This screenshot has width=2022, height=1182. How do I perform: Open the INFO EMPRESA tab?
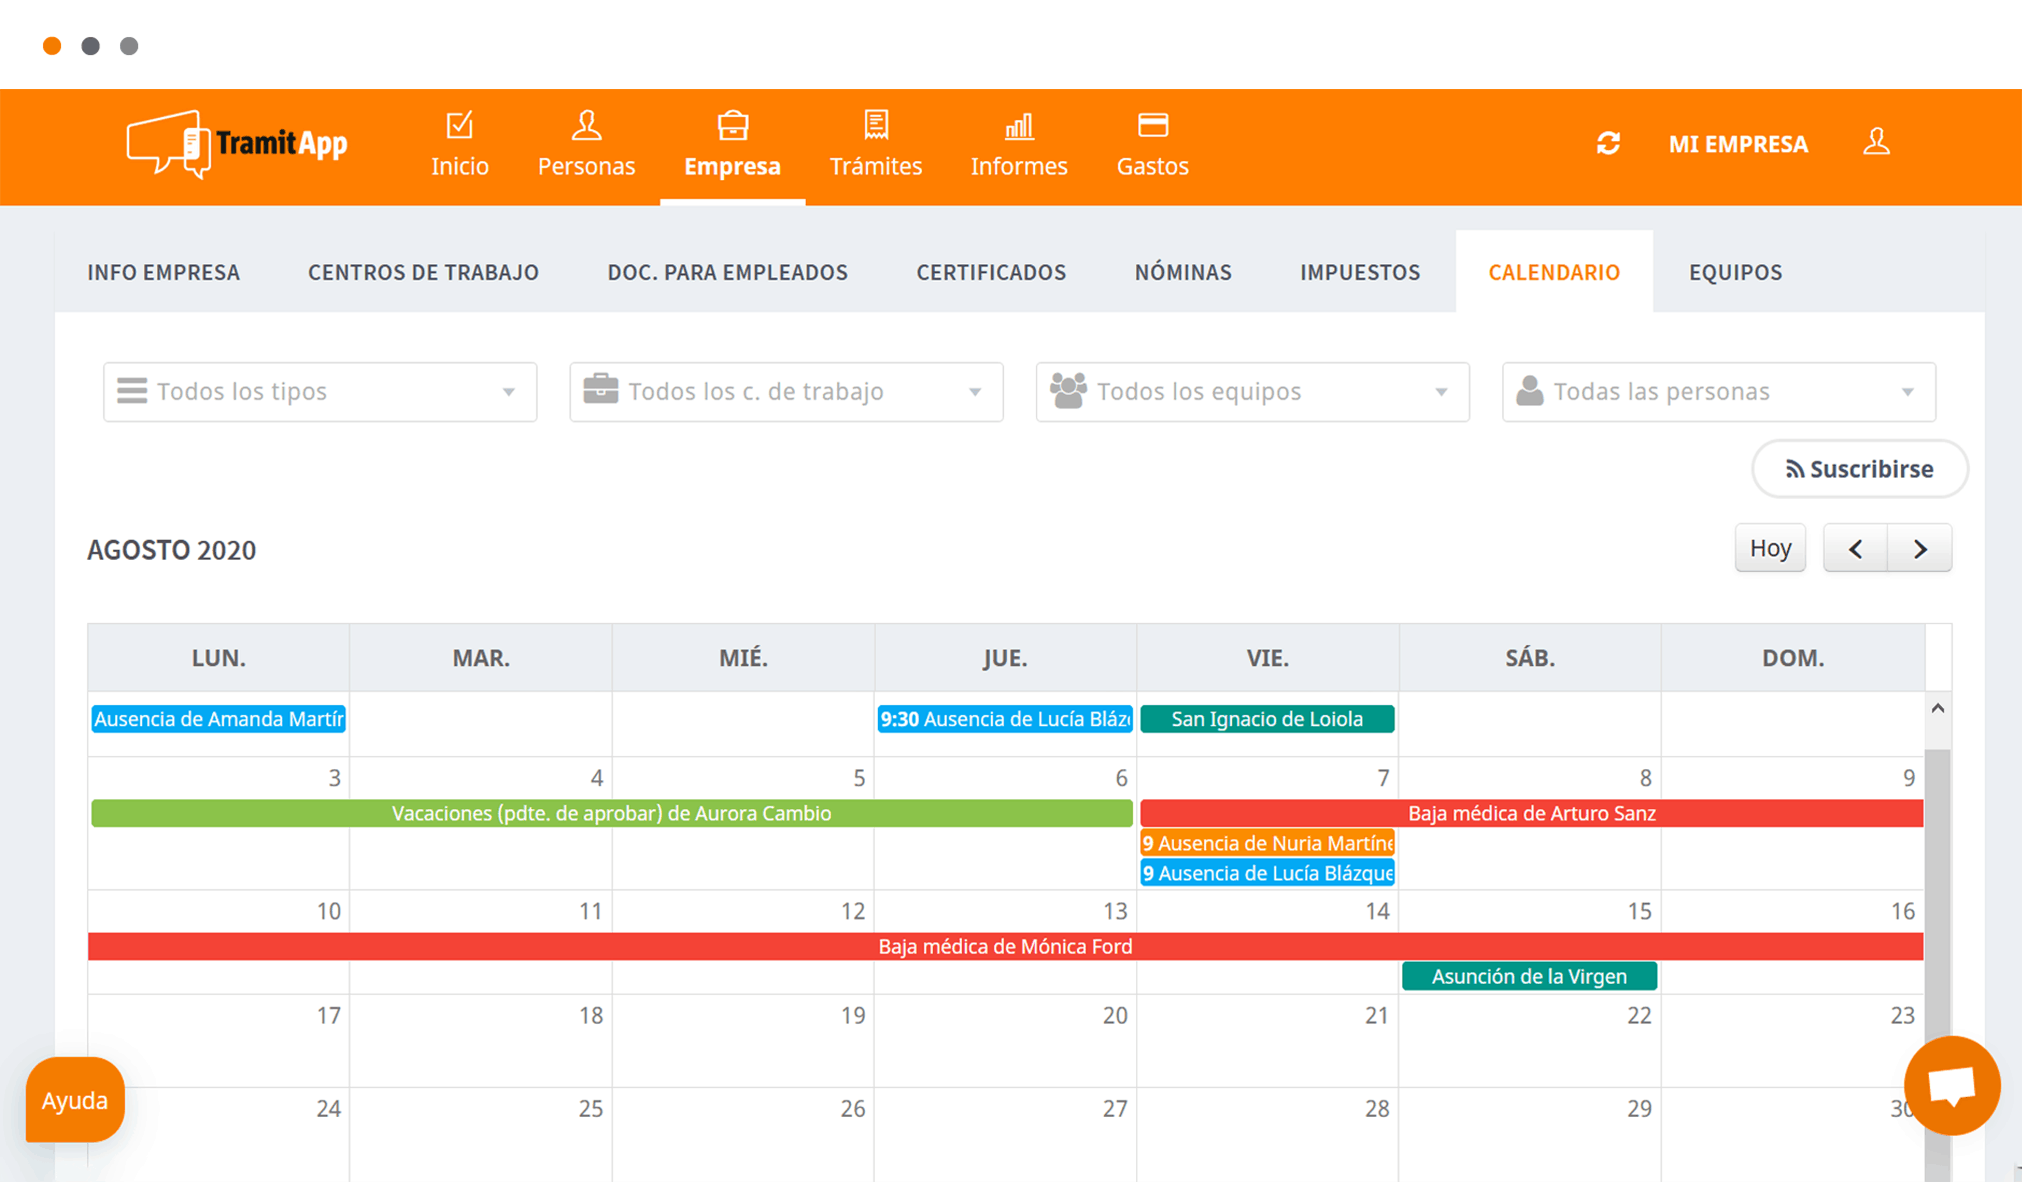164,272
